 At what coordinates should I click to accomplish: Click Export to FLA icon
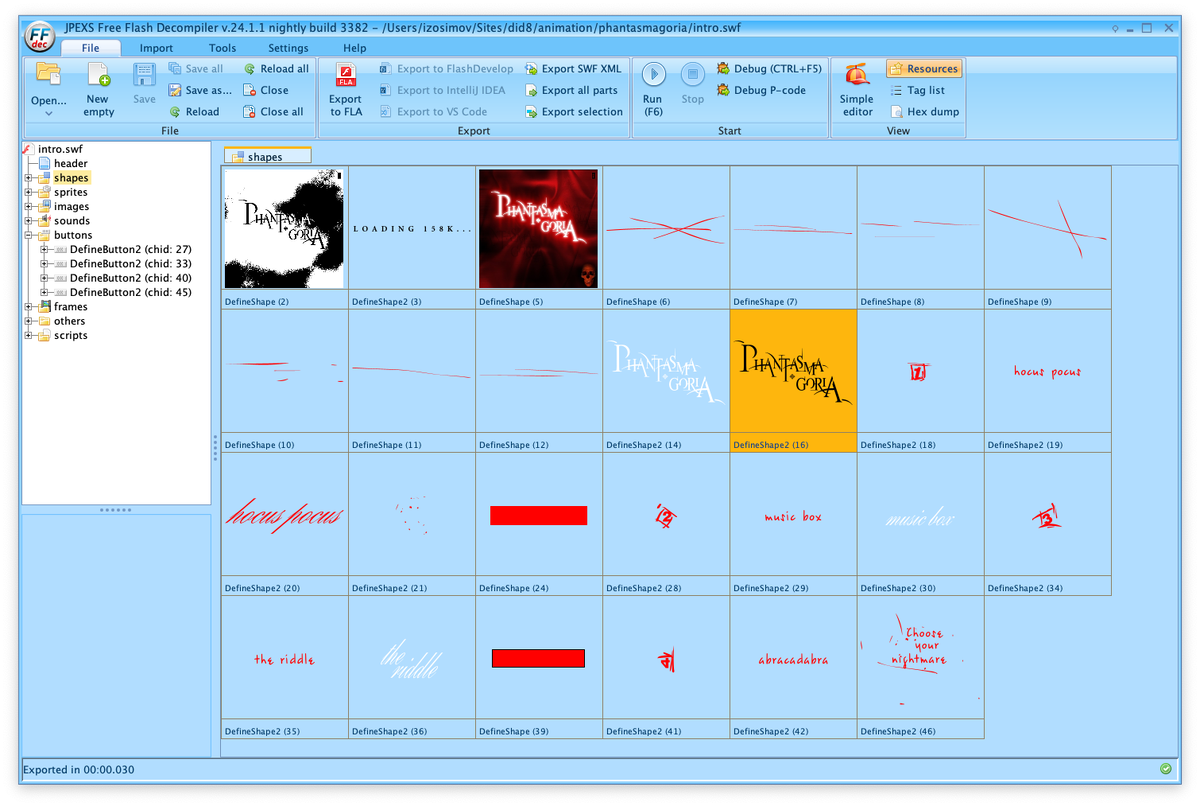[346, 76]
